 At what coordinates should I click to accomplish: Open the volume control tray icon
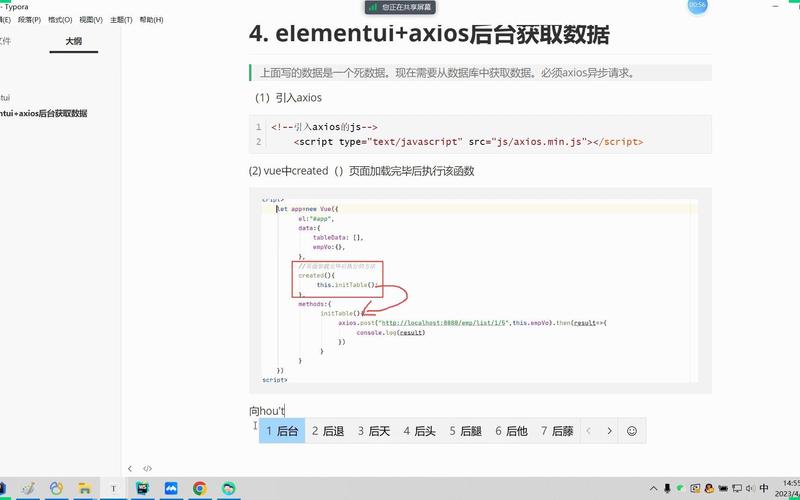(749, 489)
